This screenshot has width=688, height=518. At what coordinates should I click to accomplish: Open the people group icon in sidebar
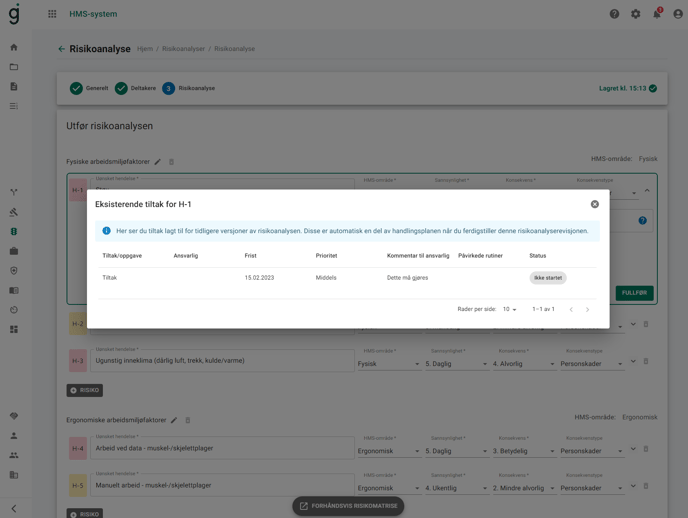14,455
